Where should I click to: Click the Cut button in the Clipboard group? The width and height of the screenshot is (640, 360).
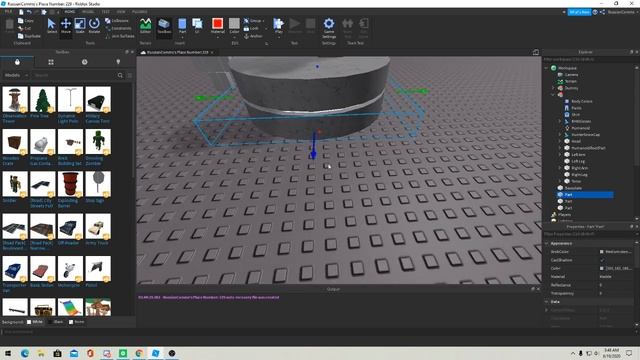(25, 28)
